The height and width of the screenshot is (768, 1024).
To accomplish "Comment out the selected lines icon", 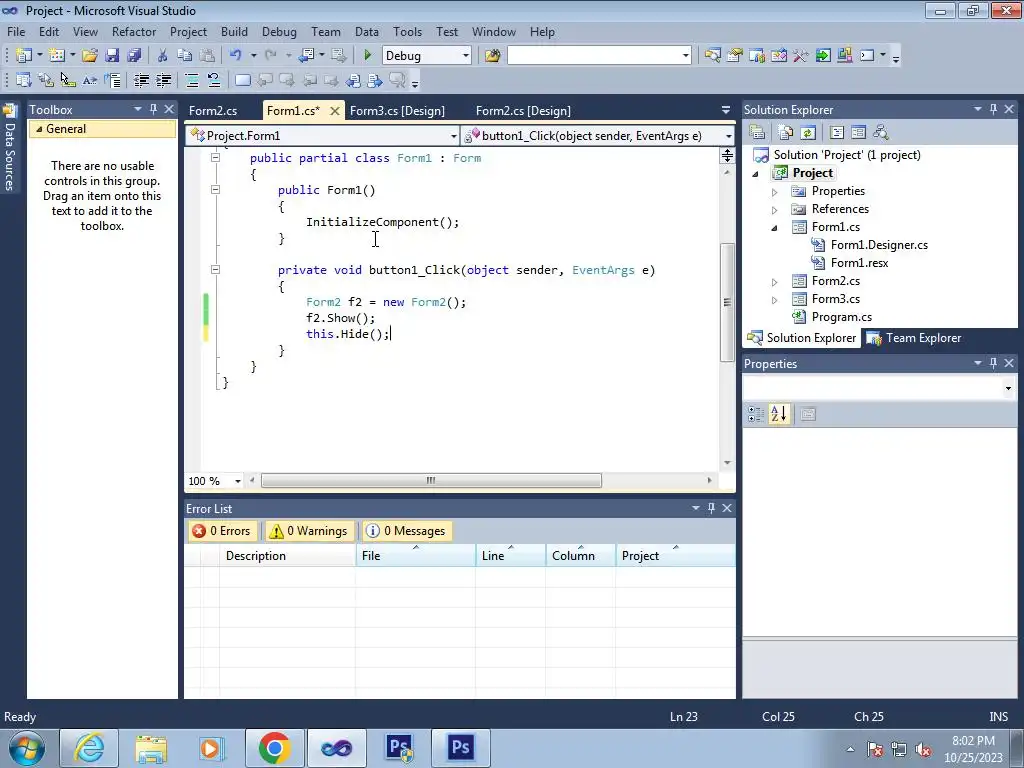I will (x=192, y=80).
